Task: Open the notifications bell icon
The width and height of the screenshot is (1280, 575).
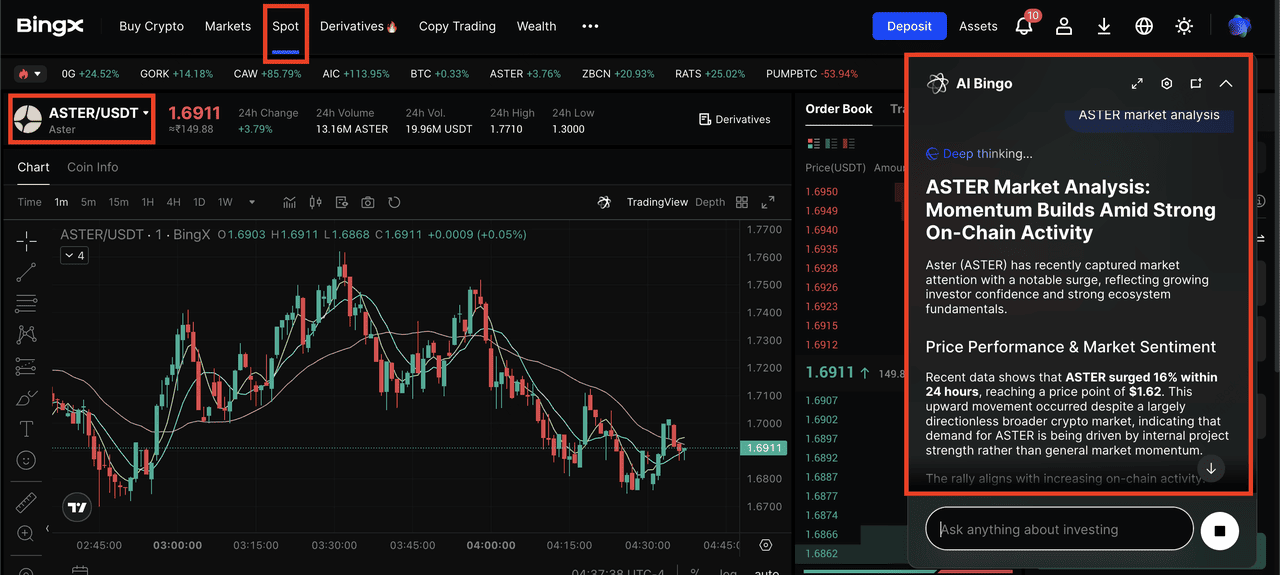Action: [1024, 27]
